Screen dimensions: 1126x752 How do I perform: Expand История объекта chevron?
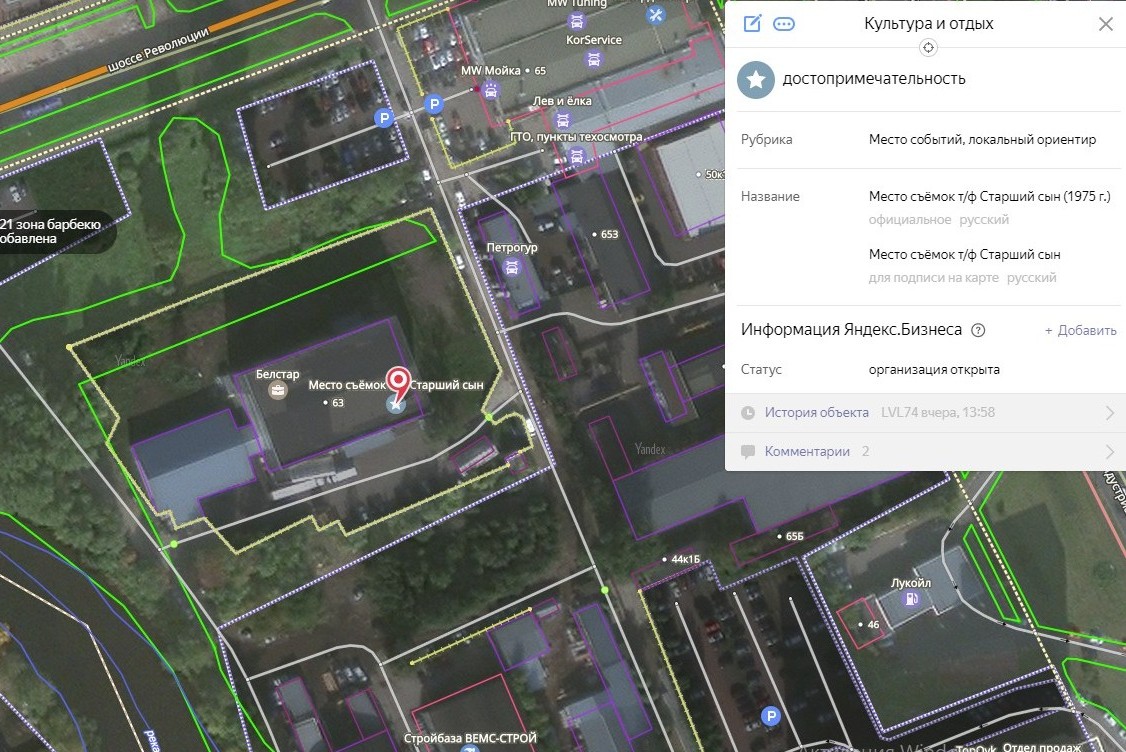click(x=1109, y=412)
